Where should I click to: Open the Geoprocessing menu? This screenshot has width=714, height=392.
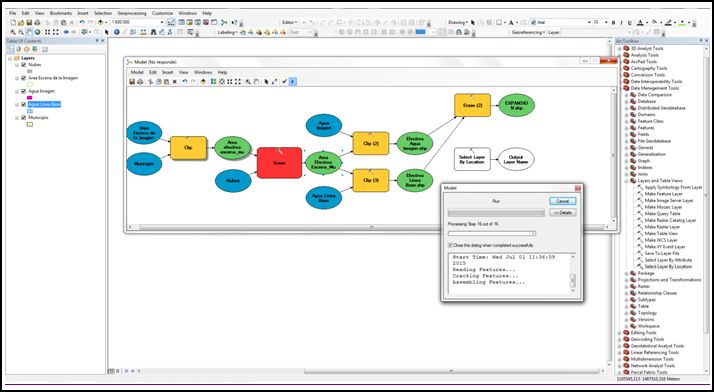[133, 13]
